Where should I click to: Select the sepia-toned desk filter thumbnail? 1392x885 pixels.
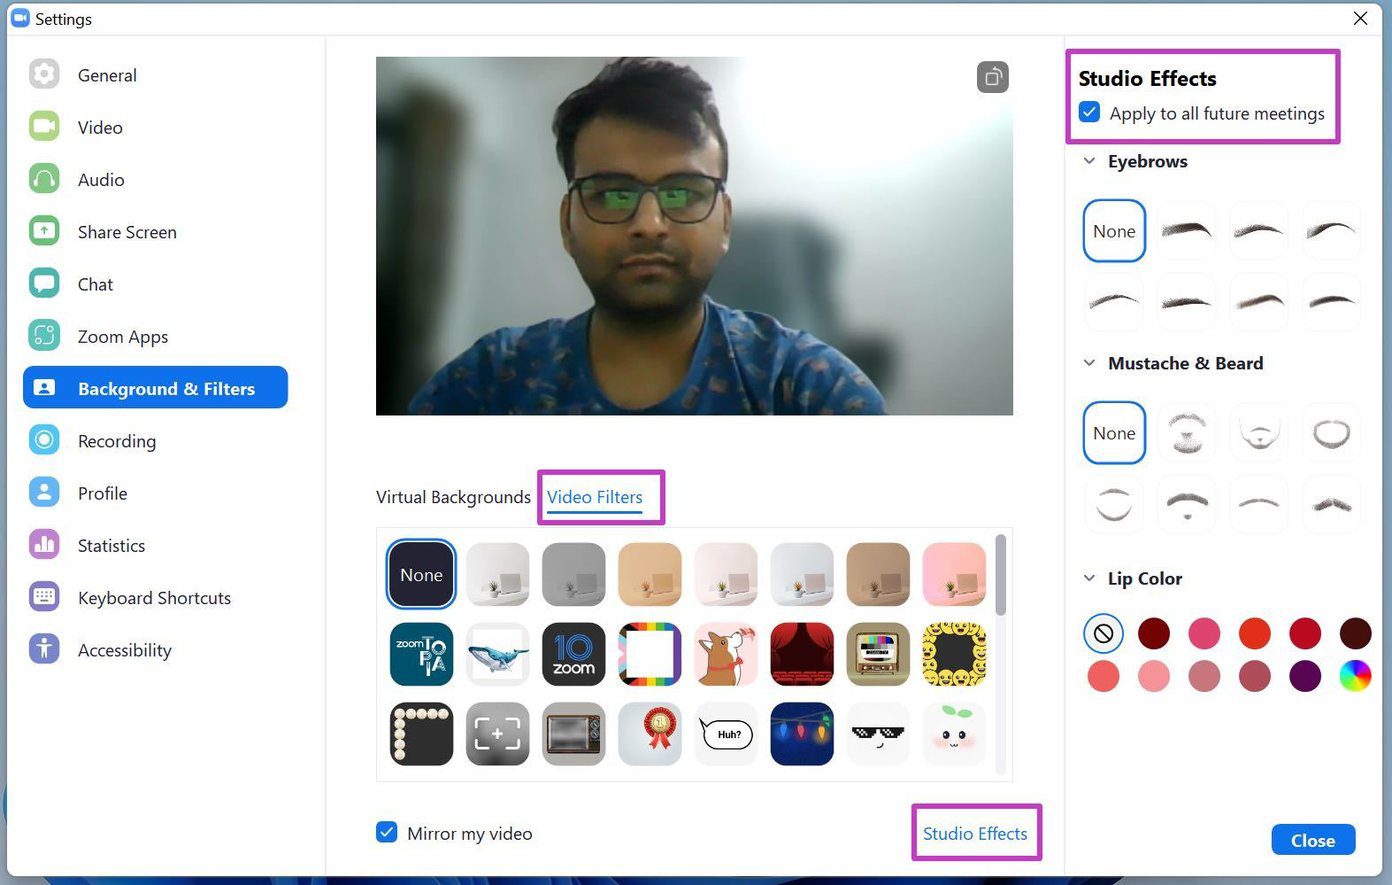click(878, 575)
